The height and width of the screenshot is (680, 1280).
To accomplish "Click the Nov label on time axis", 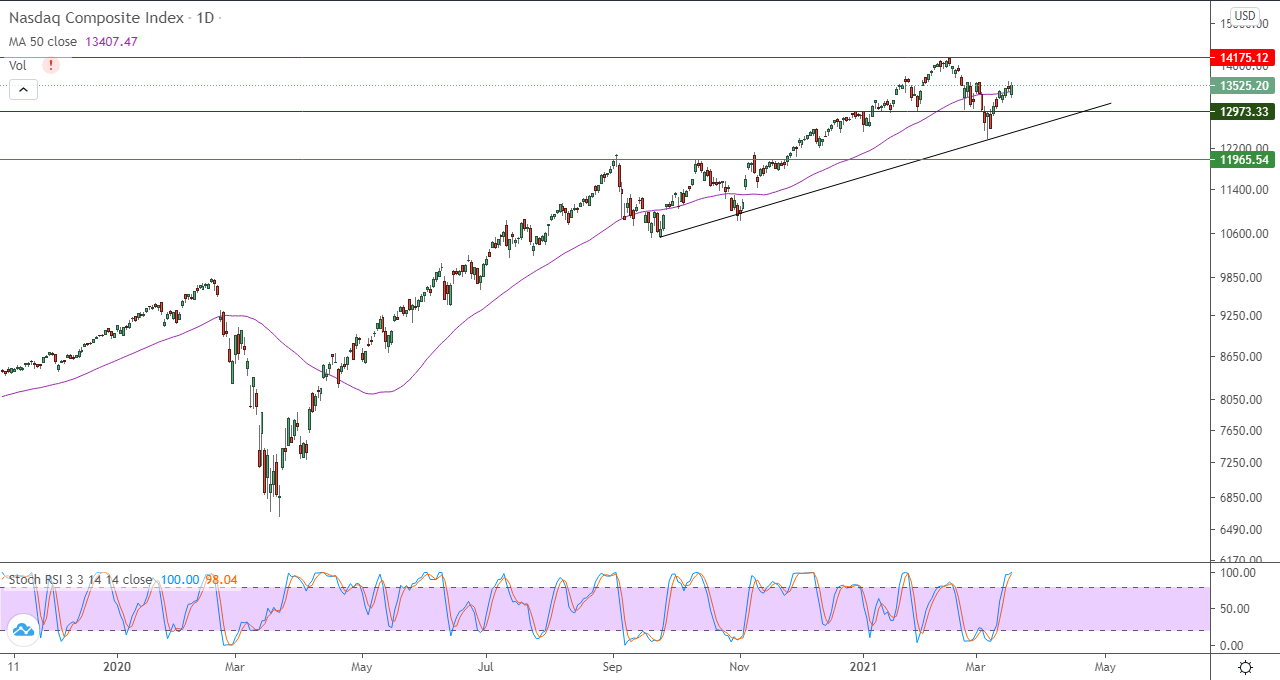I will pos(739,666).
